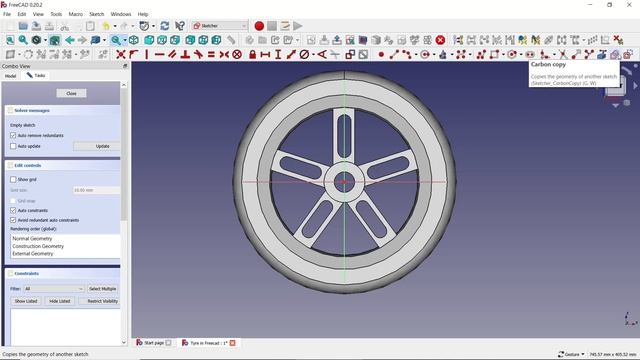640x360 pixels.
Task: Uncheck Avoid redundant auto constraints
Action: [13, 220]
